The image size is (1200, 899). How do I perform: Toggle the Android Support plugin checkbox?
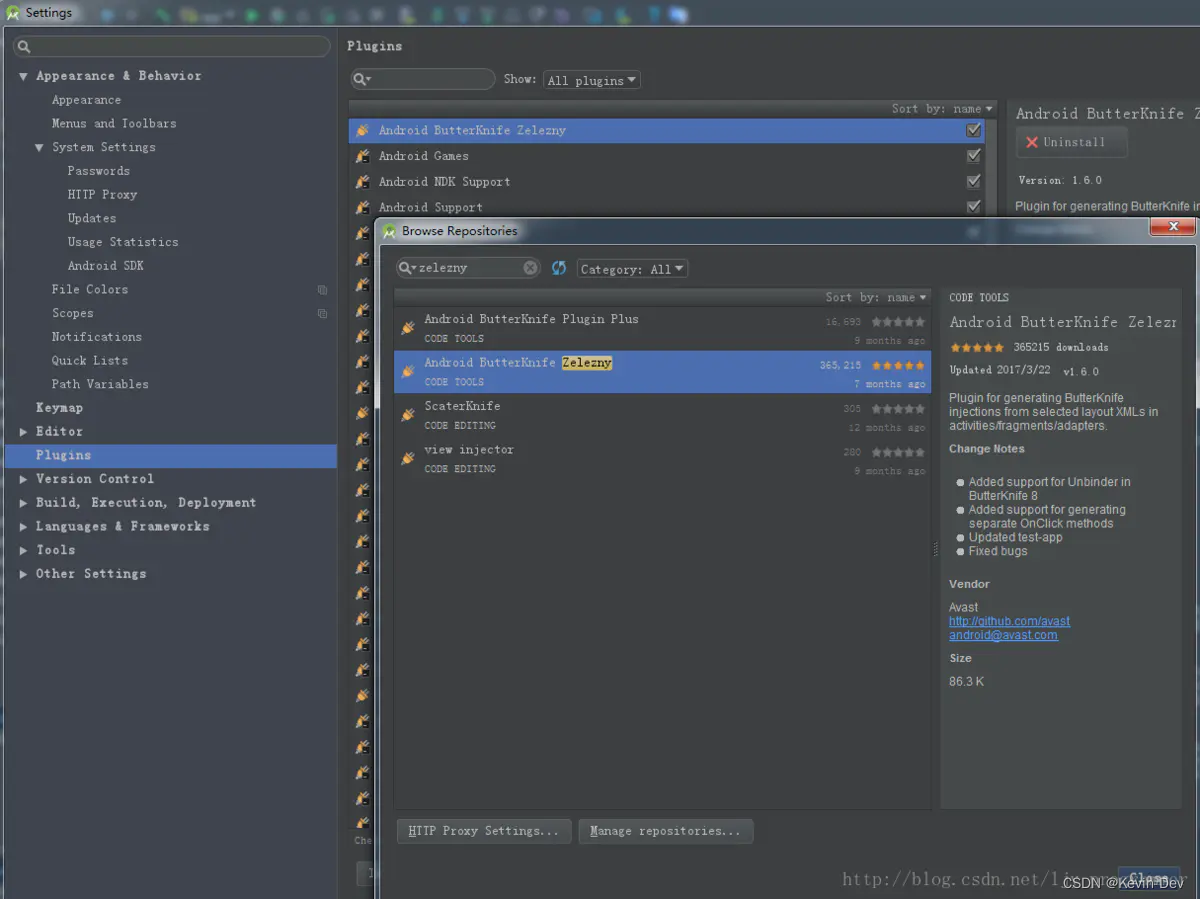[973, 207]
